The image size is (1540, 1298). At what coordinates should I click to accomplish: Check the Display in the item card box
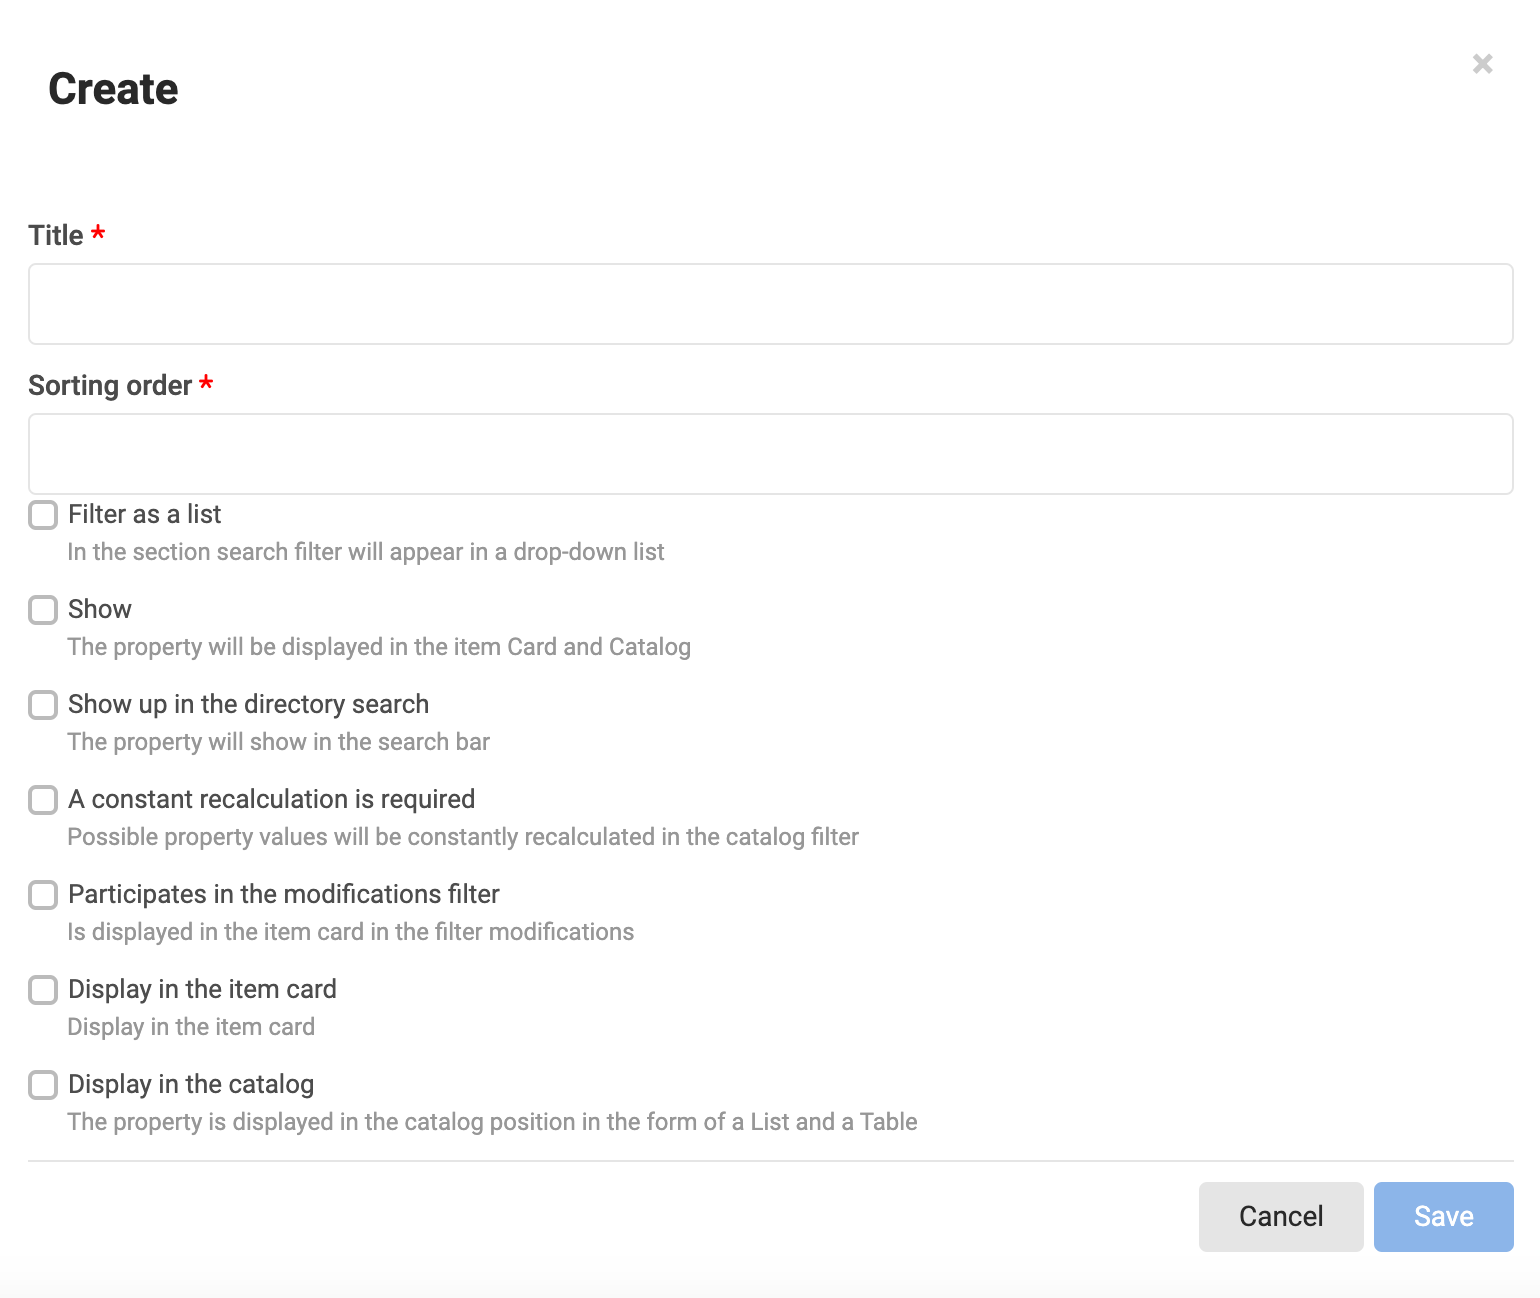[x=43, y=990]
